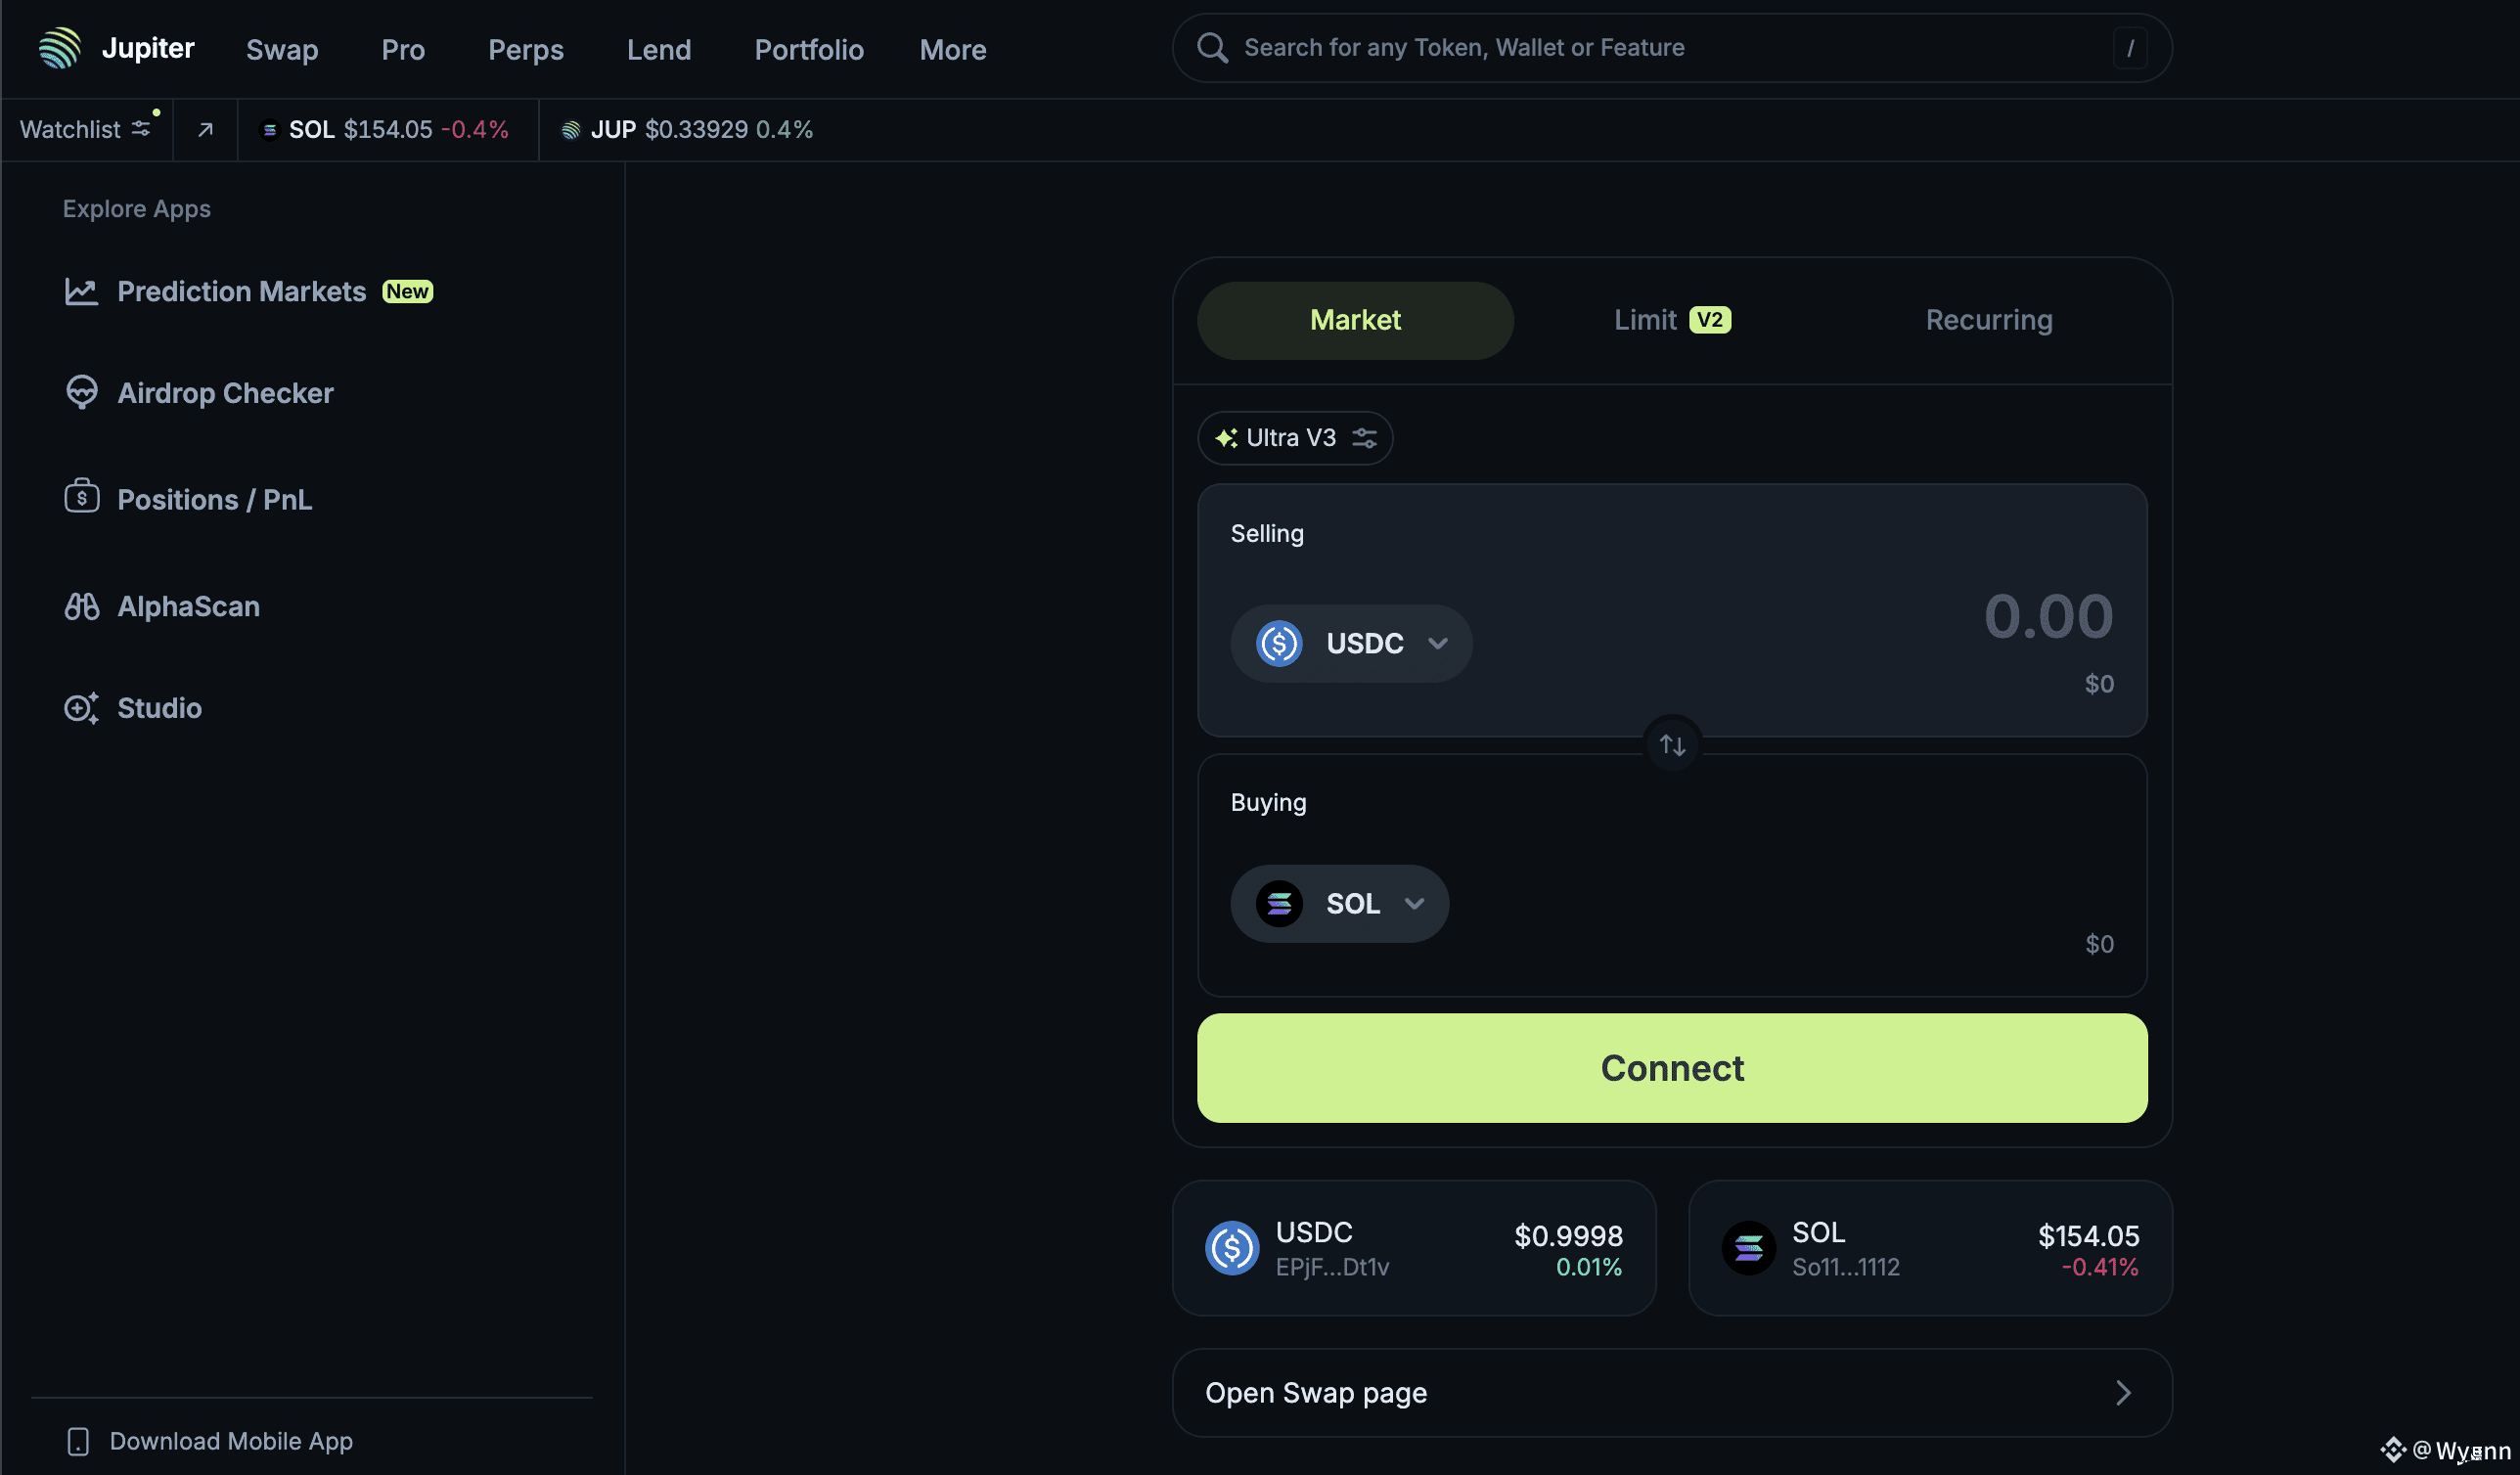The width and height of the screenshot is (2520, 1475).
Task: Click the Jupiter logo icon
Action: [59, 48]
